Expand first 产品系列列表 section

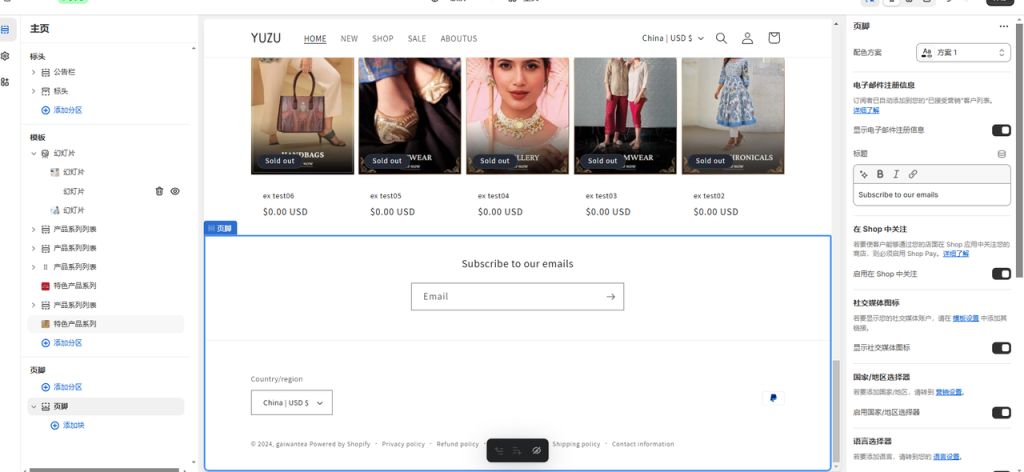click(33, 230)
